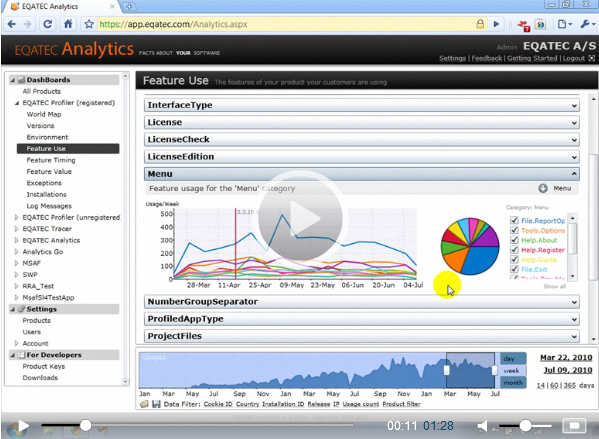Toggle Tools.Options checkbox
599x439 pixels.
coord(514,230)
